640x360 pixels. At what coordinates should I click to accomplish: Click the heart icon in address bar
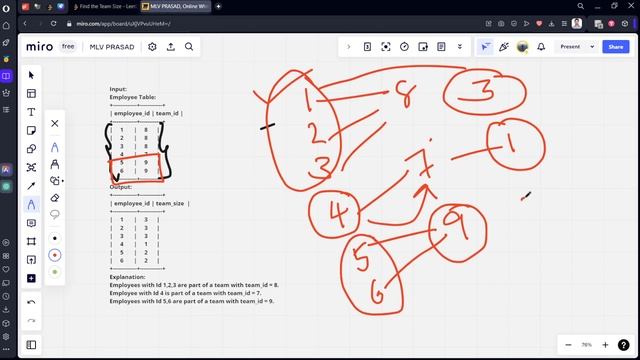(539, 24)
